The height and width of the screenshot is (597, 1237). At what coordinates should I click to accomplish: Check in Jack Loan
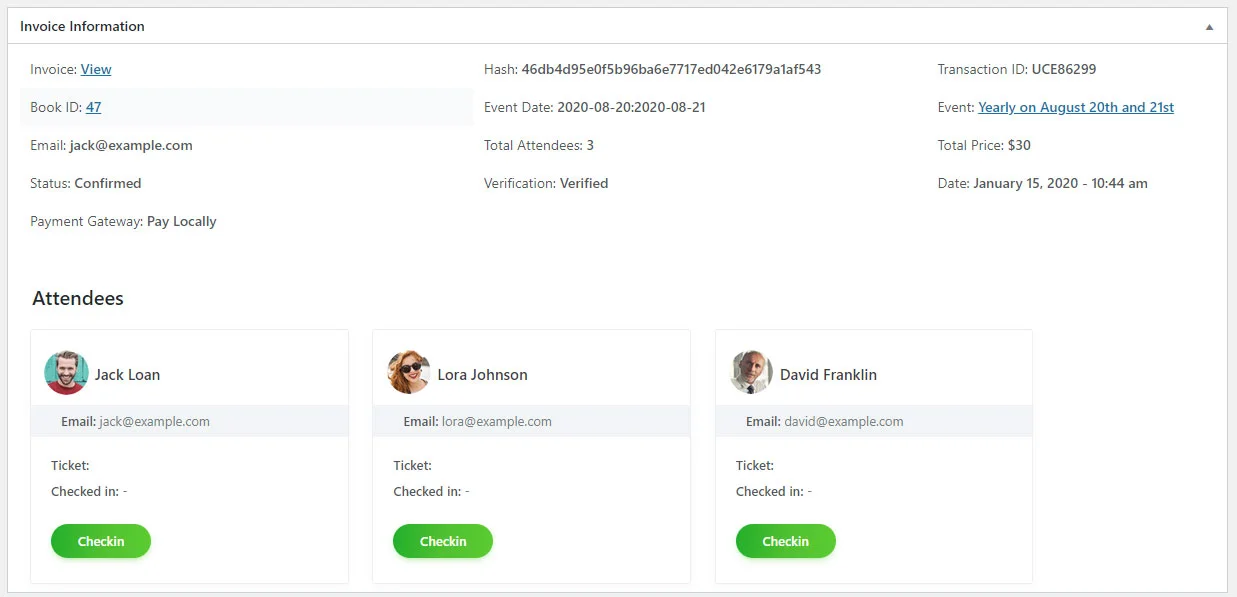pyautogui.click(x=101, y=541)
